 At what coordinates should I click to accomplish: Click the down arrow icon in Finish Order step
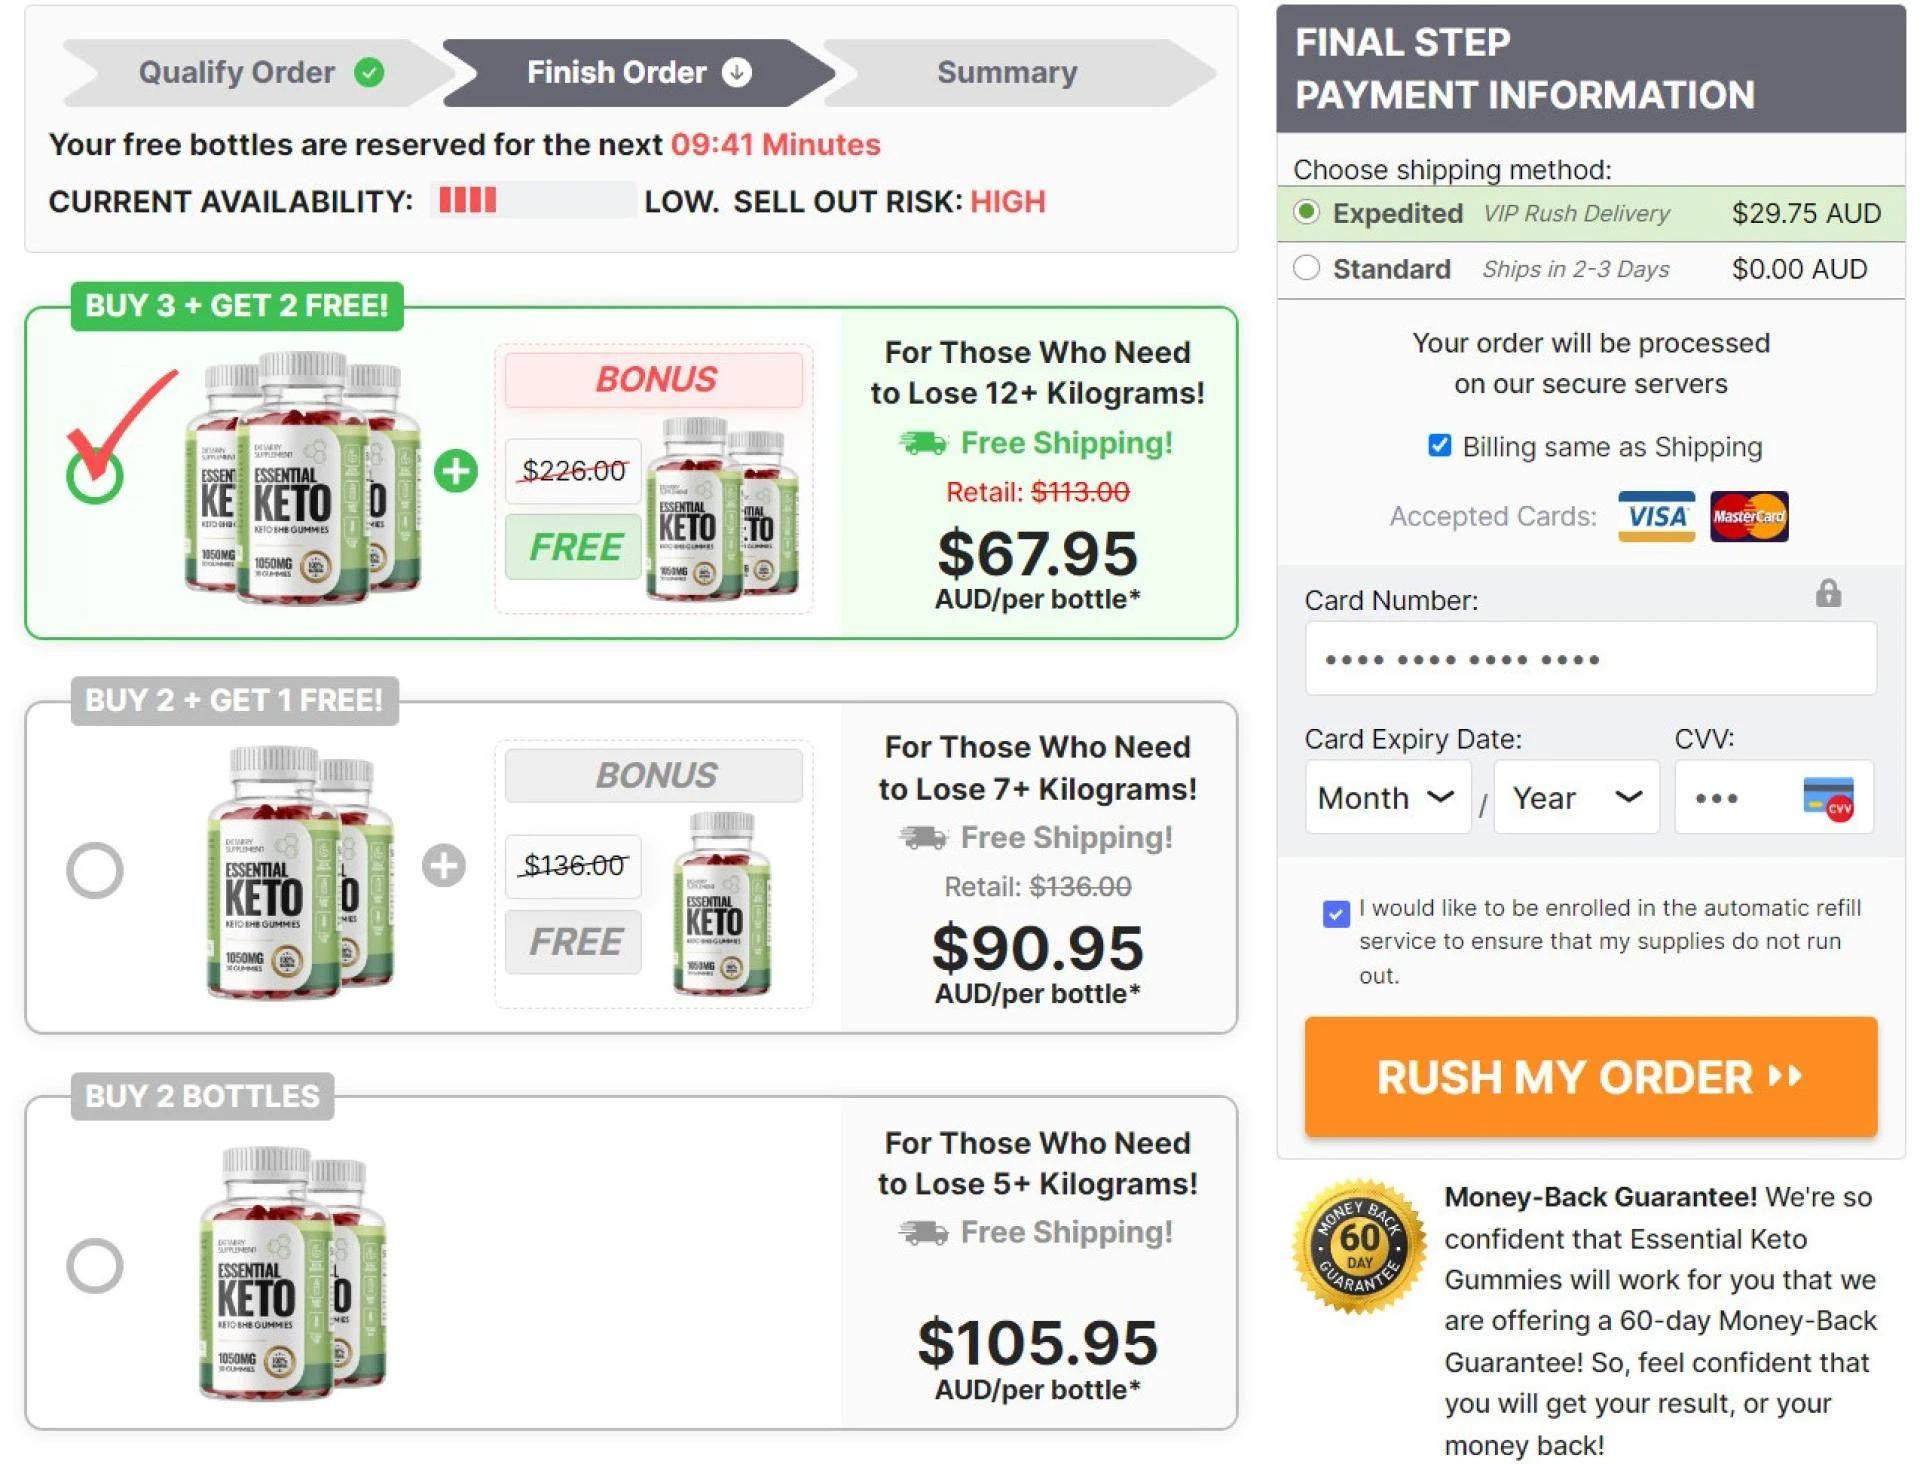pos(737,71)
